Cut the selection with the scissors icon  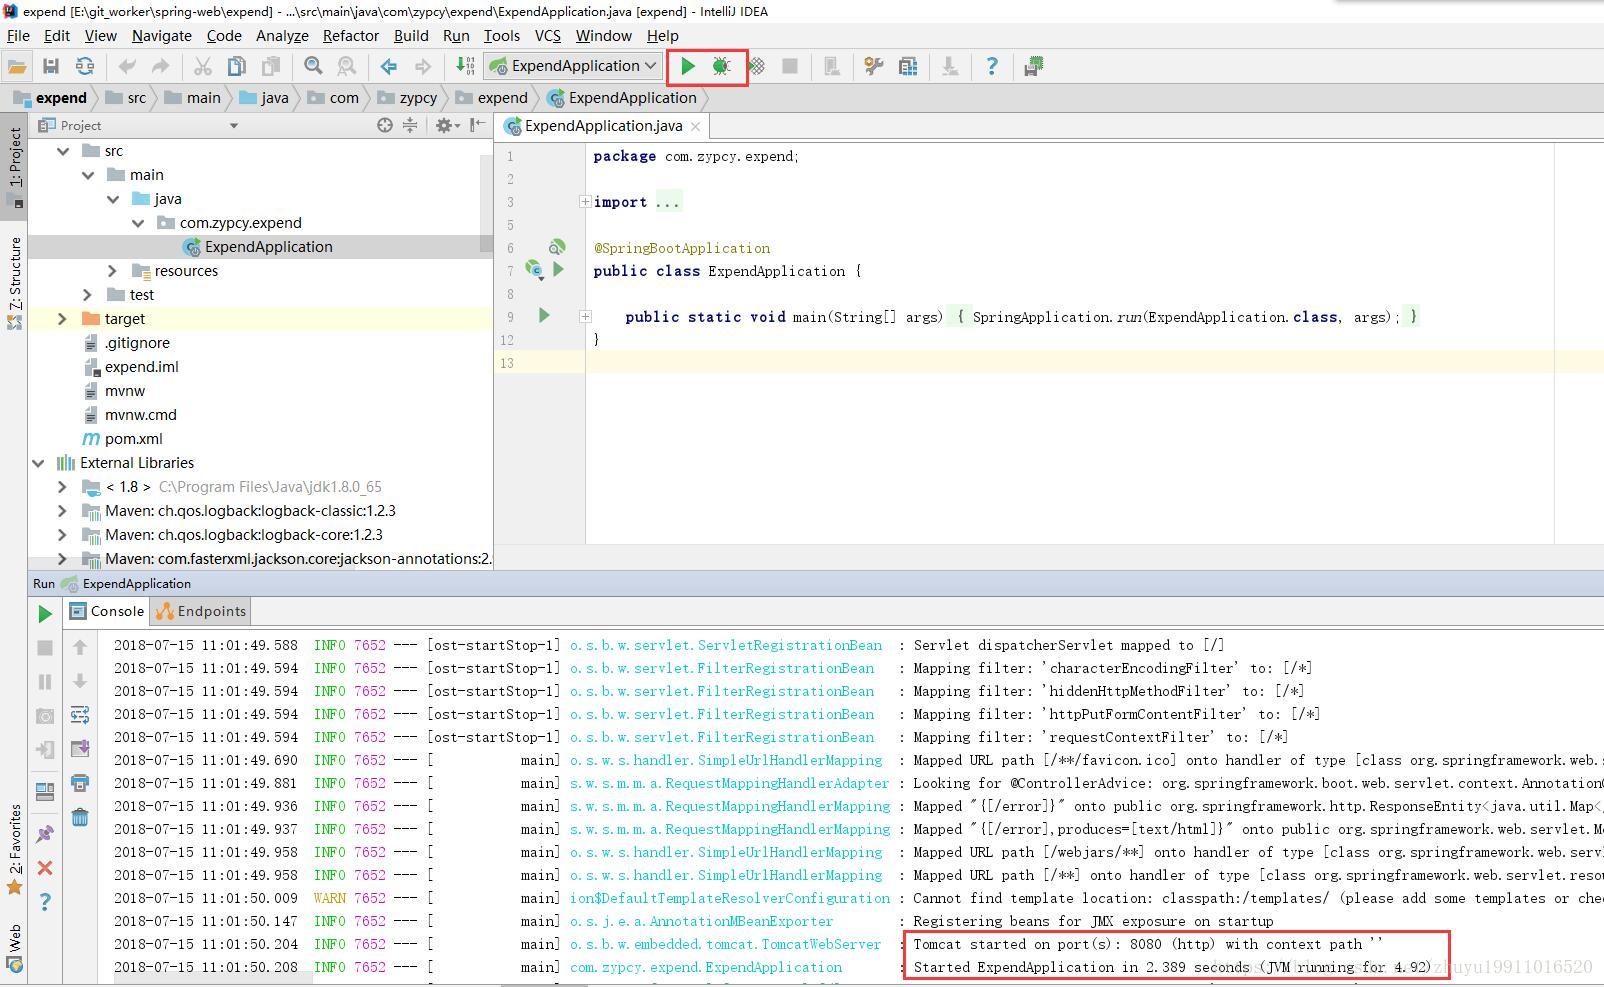(203, 66)
